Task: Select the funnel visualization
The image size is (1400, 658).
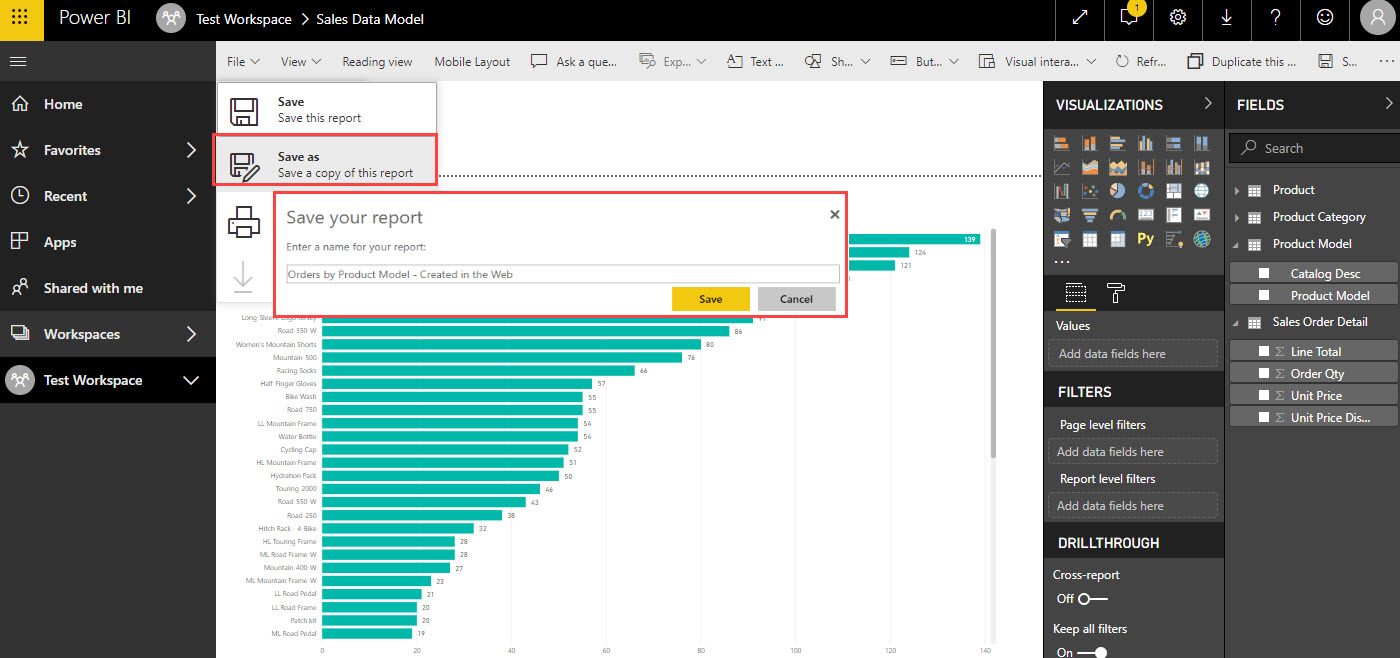Action: coord(1090,215)
